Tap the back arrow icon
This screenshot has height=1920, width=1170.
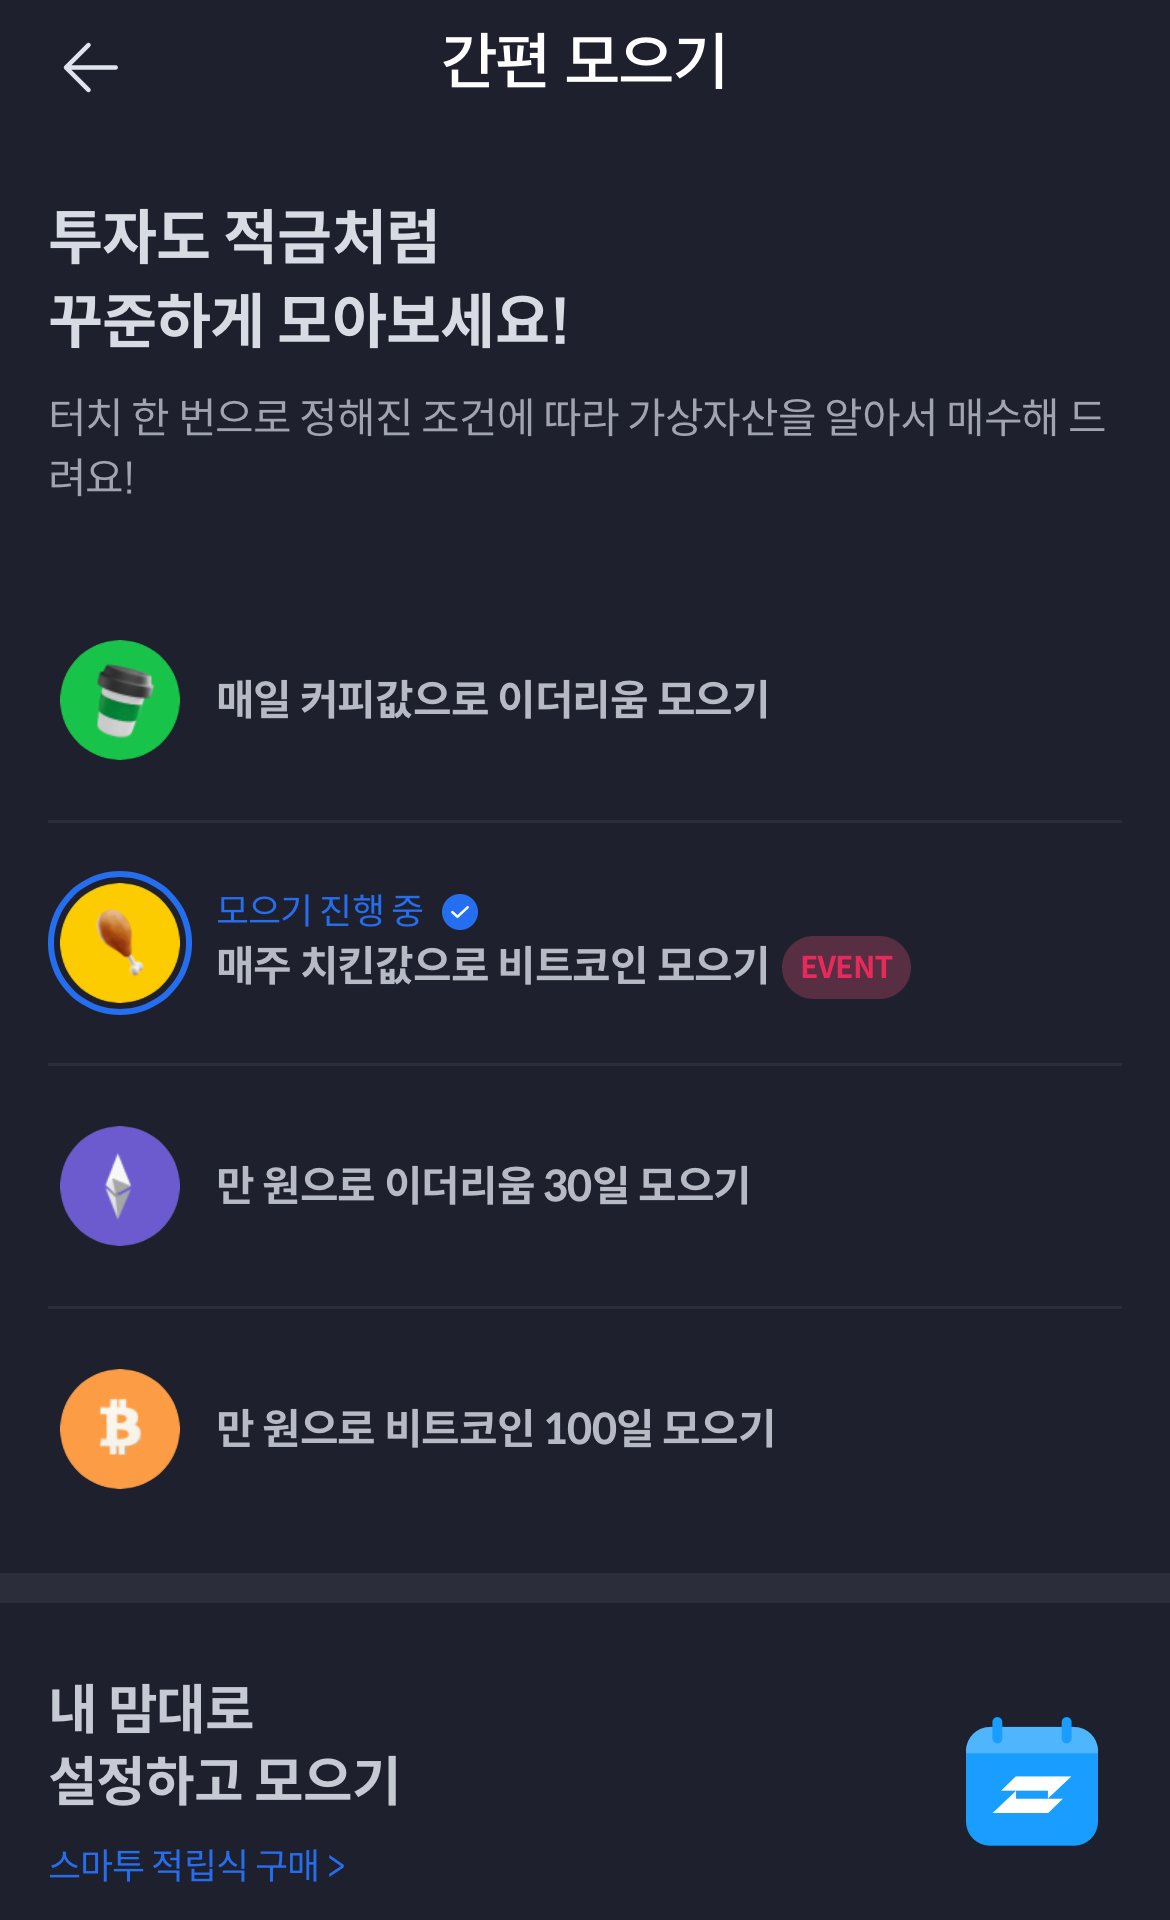[90, 67]
